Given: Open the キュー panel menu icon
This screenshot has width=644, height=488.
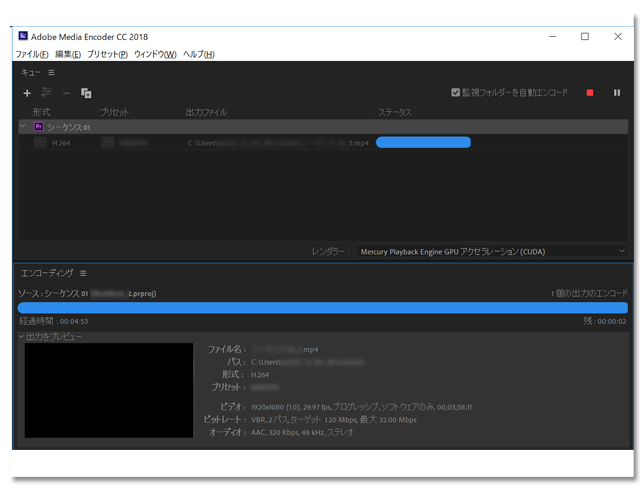Looking at the screenshot, I should click(51, 73).
